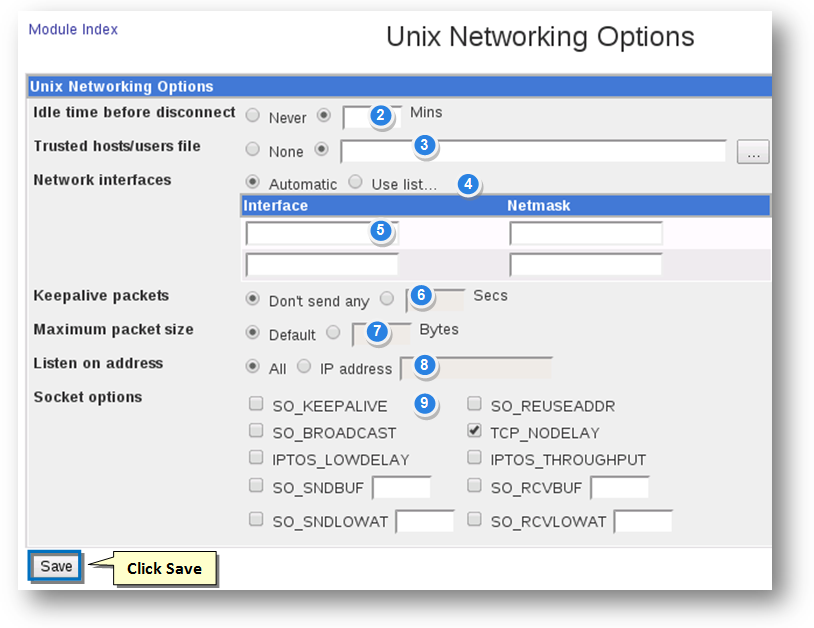Click the SO_SNDBUF value field
The image size is (814, 628).
[401, 487]
